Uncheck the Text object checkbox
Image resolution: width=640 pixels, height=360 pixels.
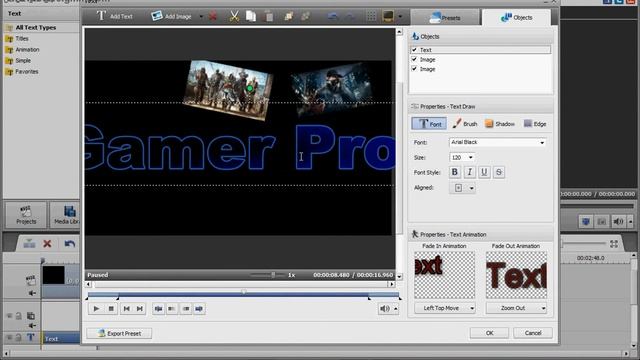coord(414,50)
